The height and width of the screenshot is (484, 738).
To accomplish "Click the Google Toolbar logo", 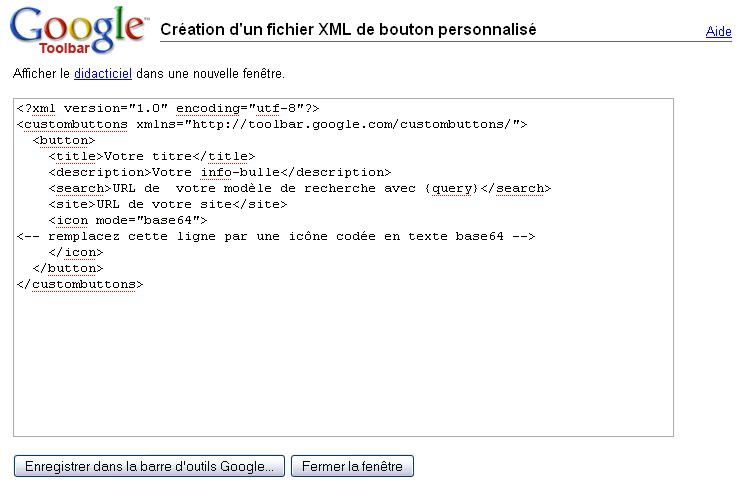I will point(79,30).
